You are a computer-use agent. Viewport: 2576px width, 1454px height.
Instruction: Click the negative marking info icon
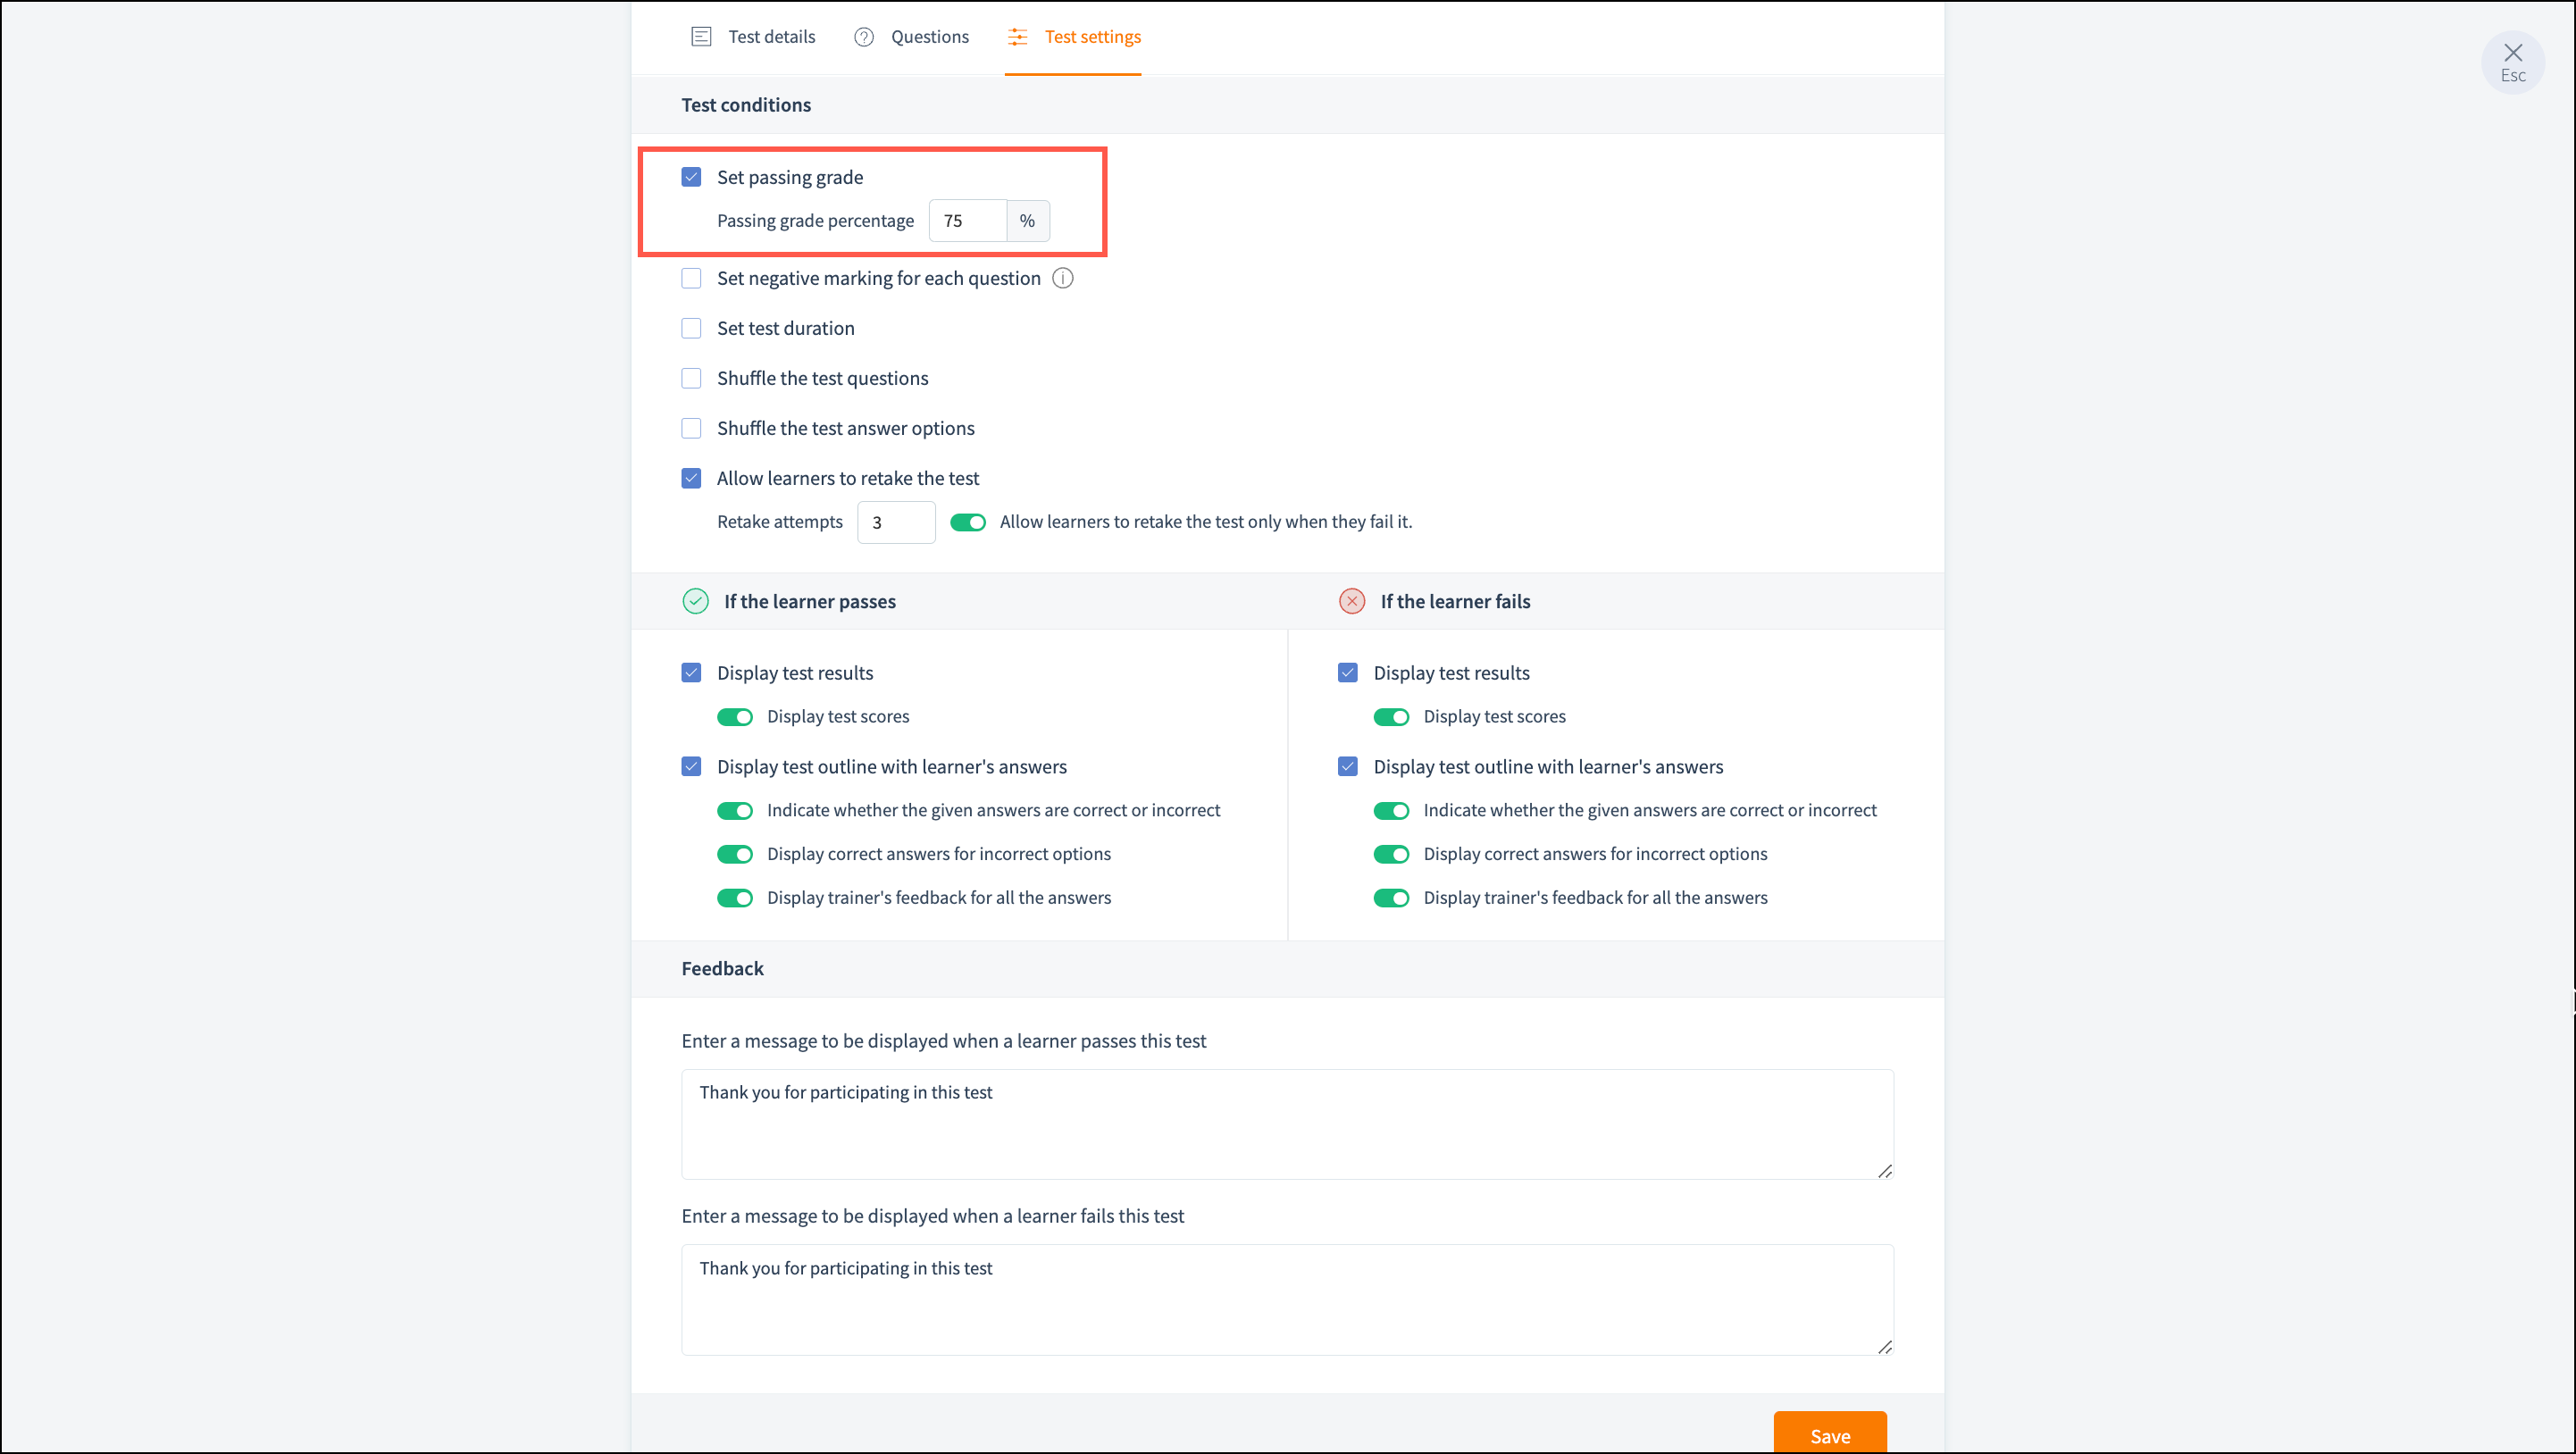tap(1063, 279)
